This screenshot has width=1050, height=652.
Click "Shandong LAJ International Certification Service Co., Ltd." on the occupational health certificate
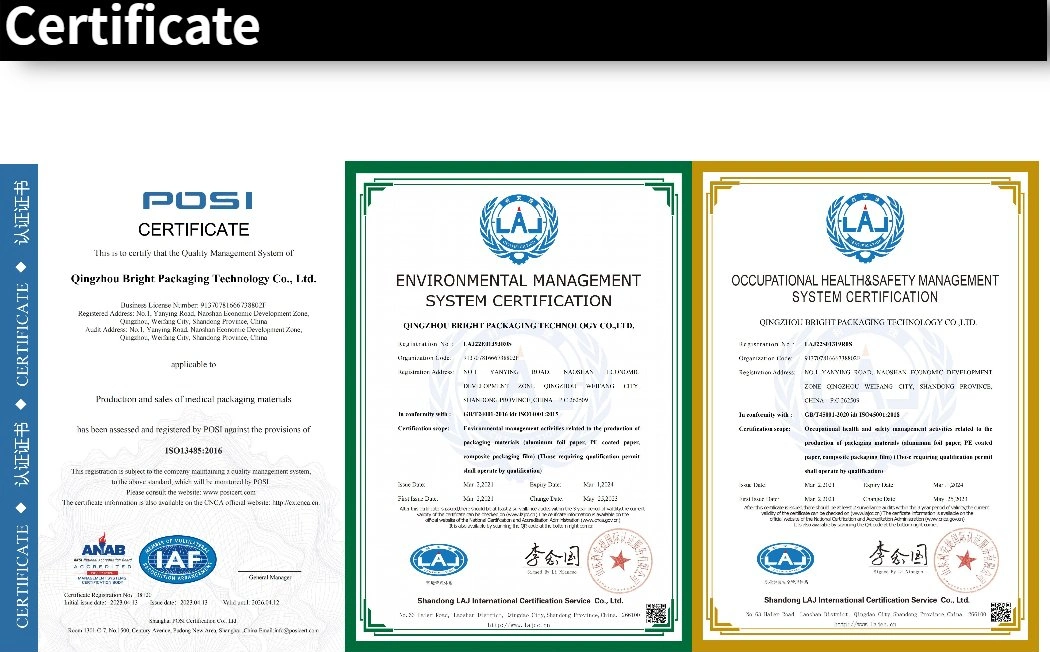click(x=867, y=600)
